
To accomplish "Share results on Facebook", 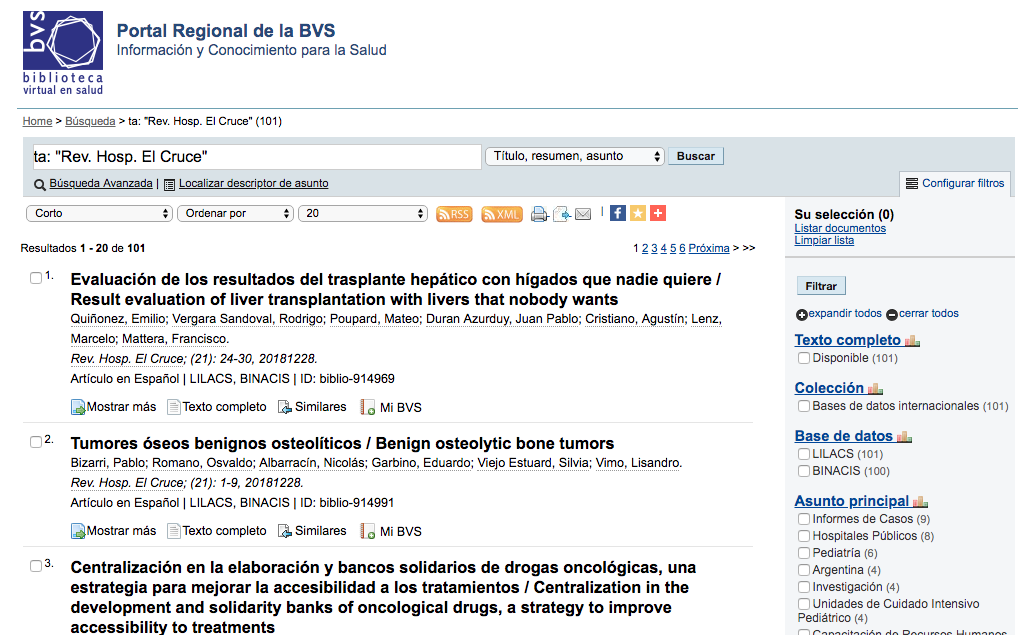I will point(618,213).
